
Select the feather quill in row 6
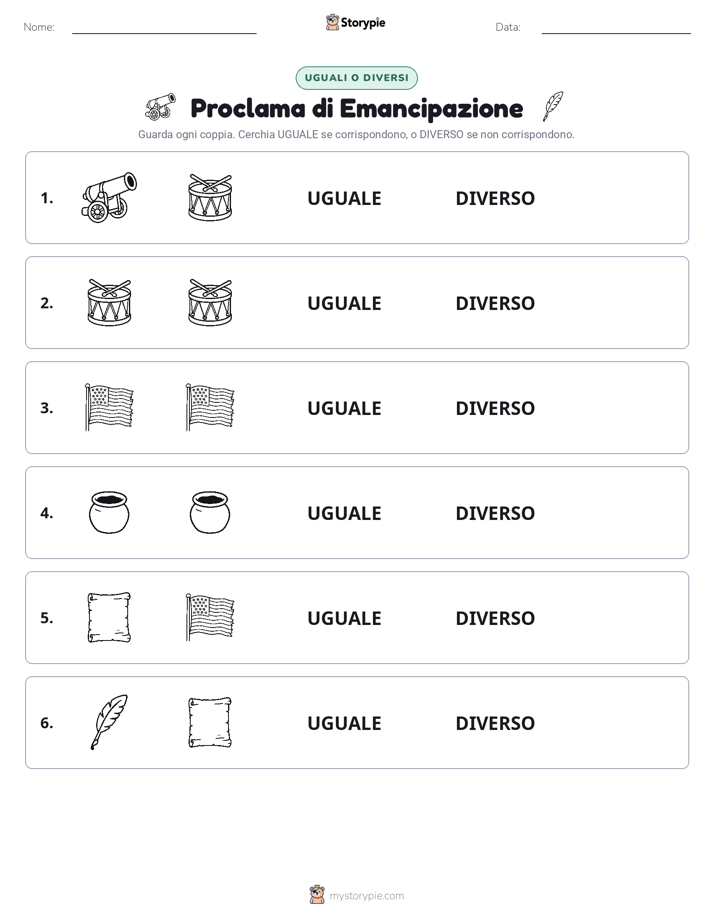[x=109, y=722]
